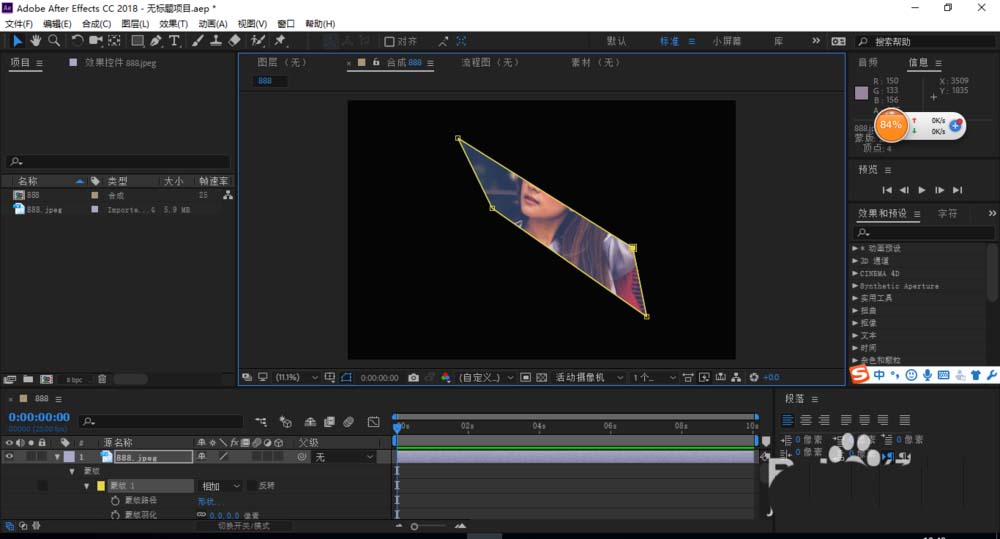1000x539 pixels.
Task: Hide the 888.jpeg layer with eye toggle
Action: (x=10, y=457)
